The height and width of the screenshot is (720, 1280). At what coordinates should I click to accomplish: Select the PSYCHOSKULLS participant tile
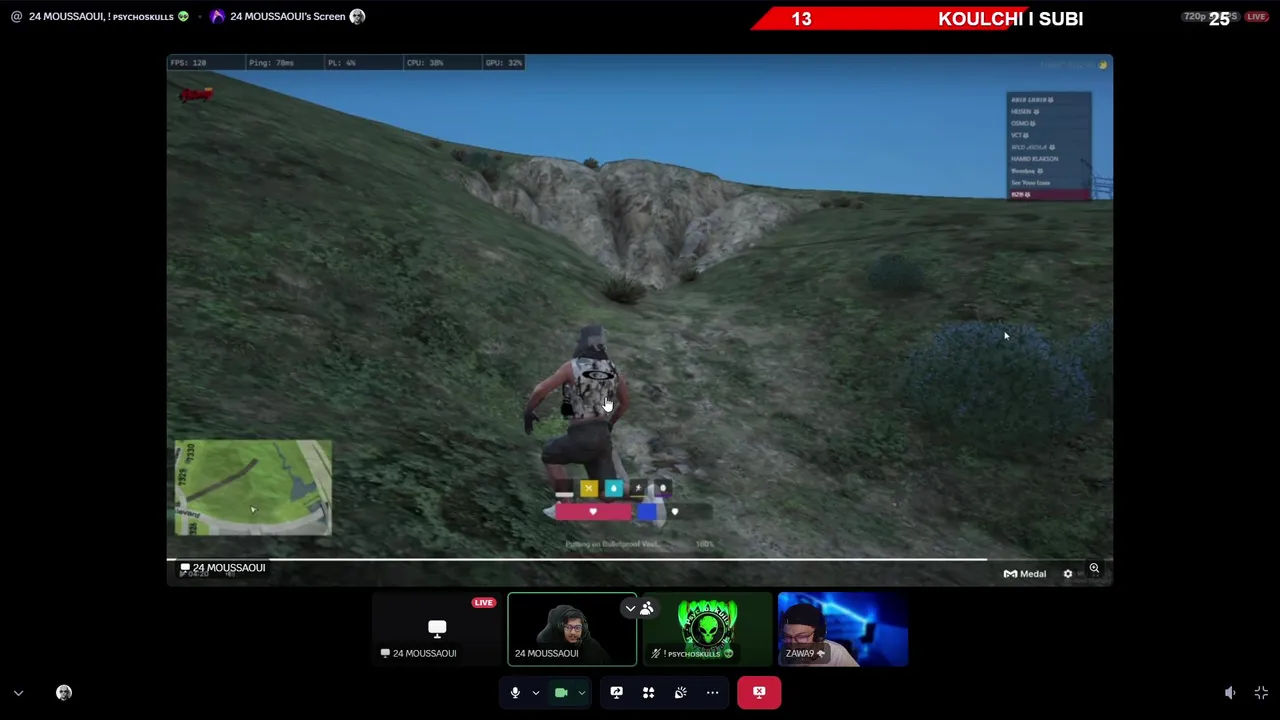[x=708, y=630]
